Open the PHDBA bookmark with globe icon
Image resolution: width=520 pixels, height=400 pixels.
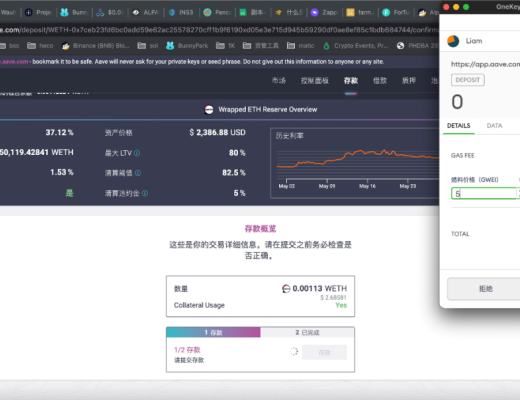tap(417, 45)
